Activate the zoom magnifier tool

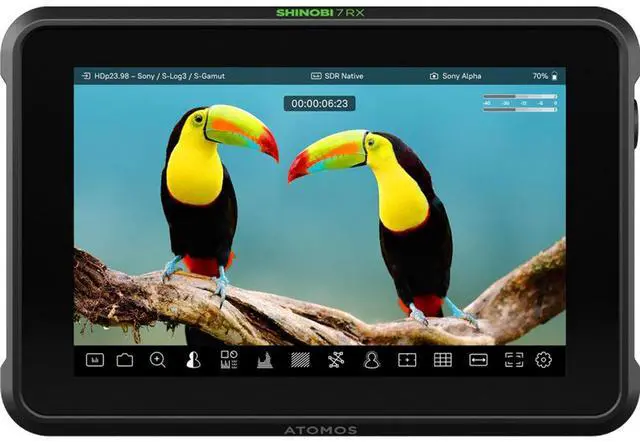click(158, 360)
